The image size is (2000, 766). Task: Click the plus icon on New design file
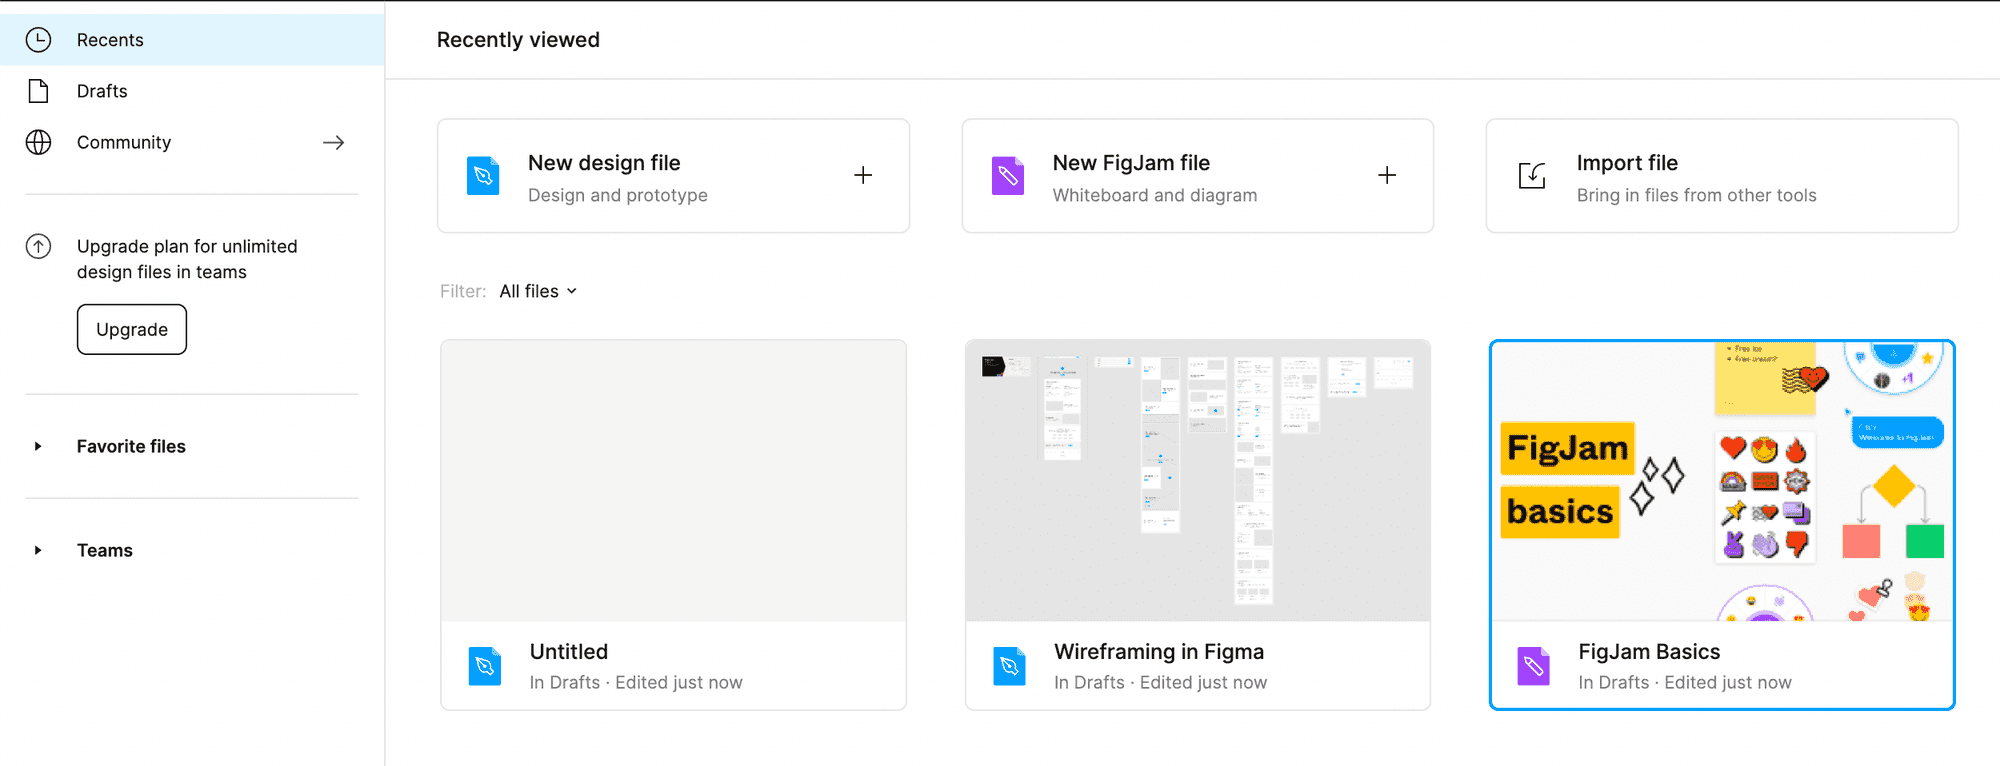coord(863,175)
